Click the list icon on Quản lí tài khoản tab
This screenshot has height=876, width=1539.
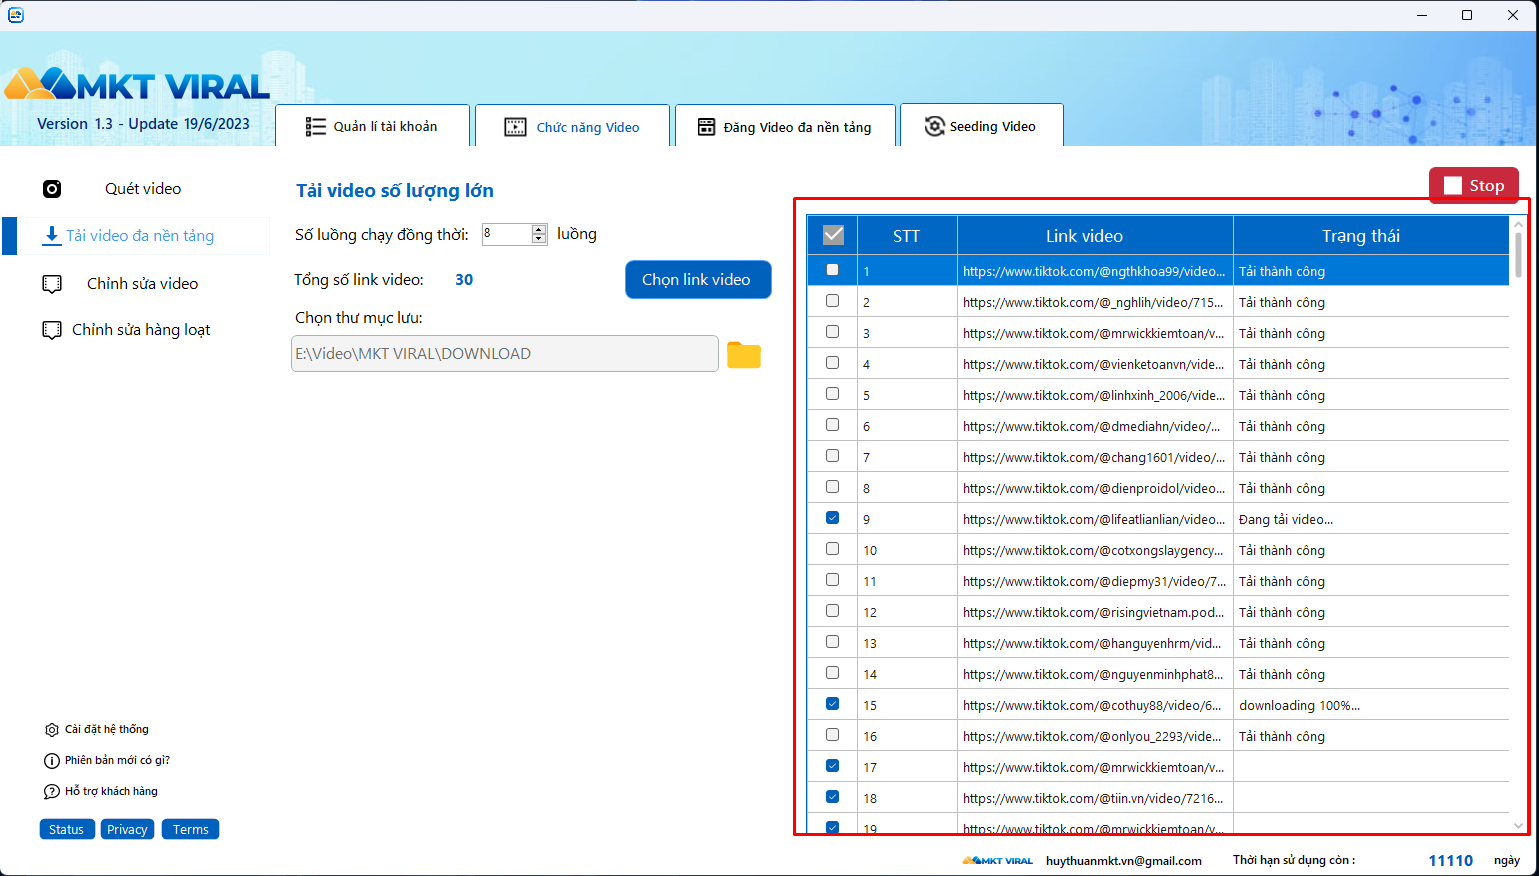pos(316,127)
